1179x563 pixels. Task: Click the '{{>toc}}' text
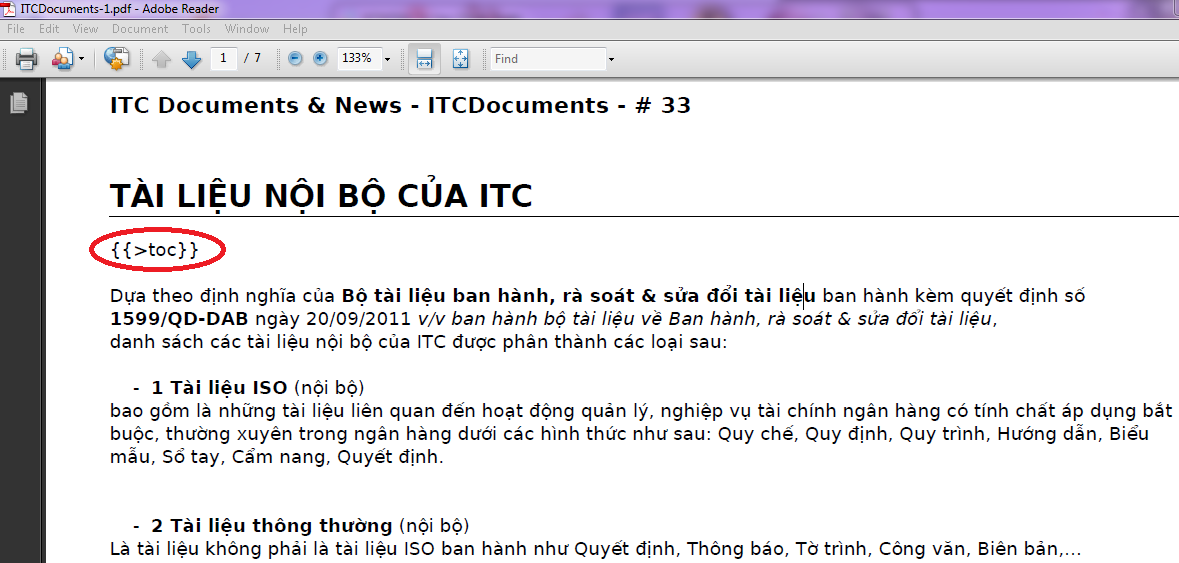pos(155,250)
